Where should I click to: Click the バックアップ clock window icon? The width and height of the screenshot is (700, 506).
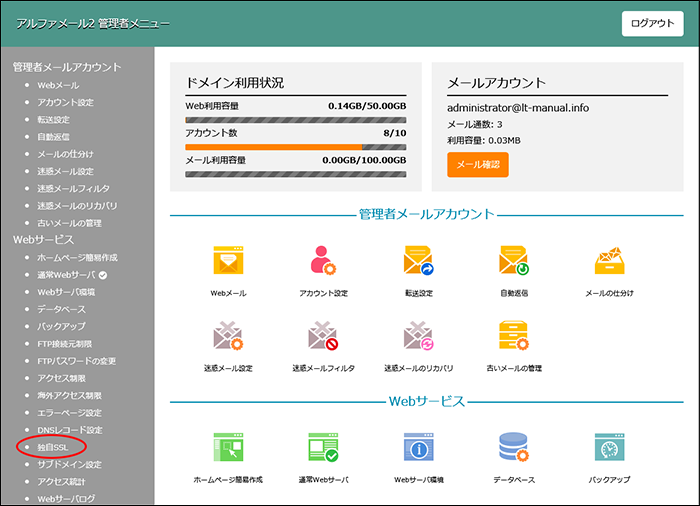click(609, 447)
